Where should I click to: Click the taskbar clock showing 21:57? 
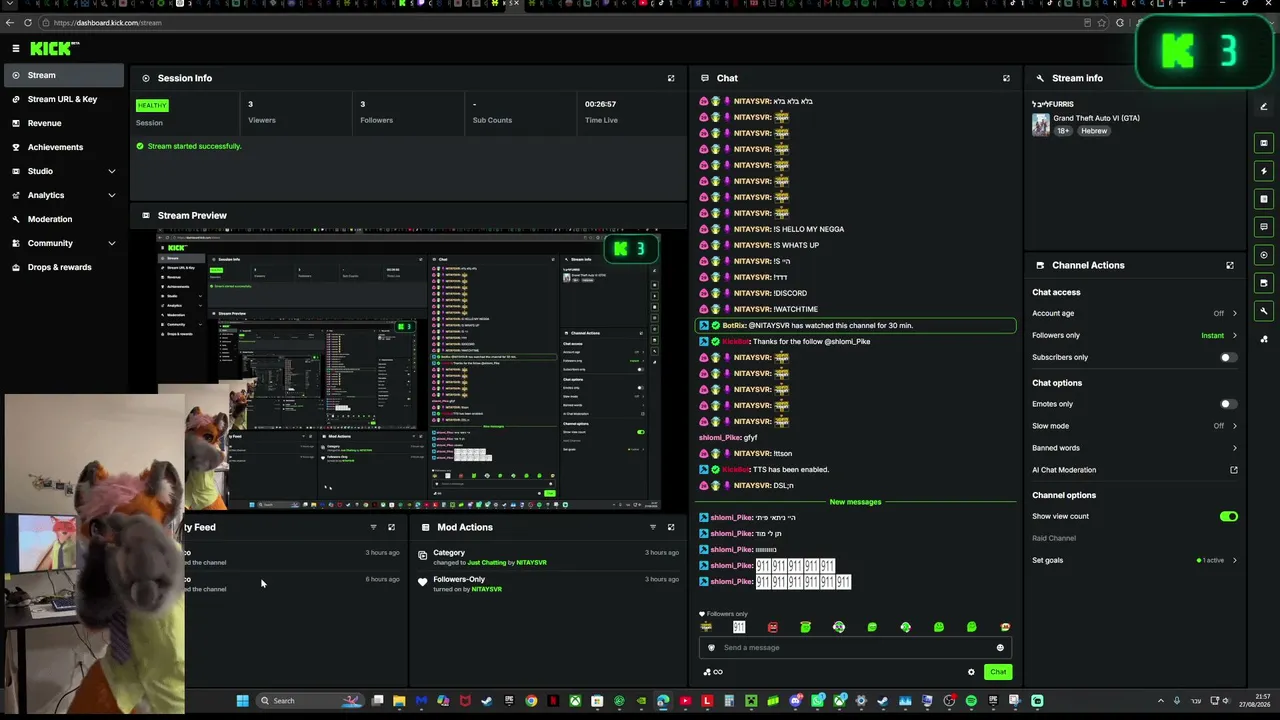click(x=1256, y=700)
